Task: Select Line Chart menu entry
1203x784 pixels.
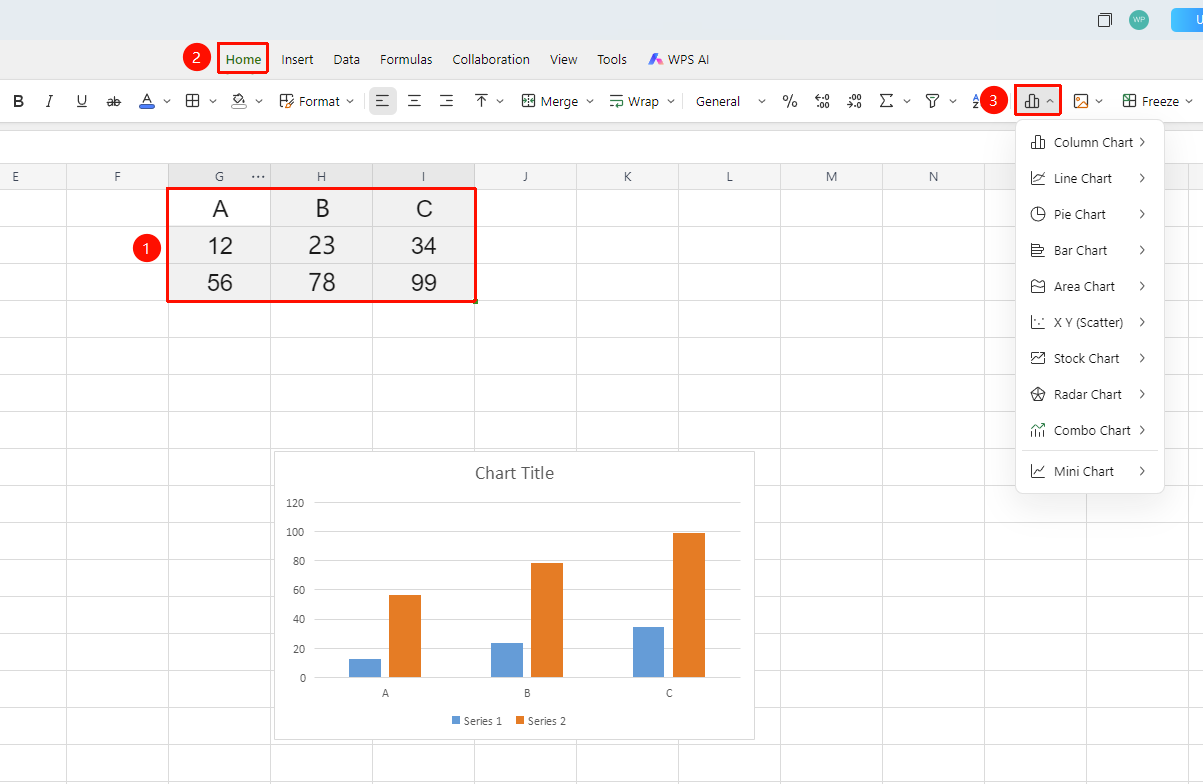Action: (x=1089, y=178)
